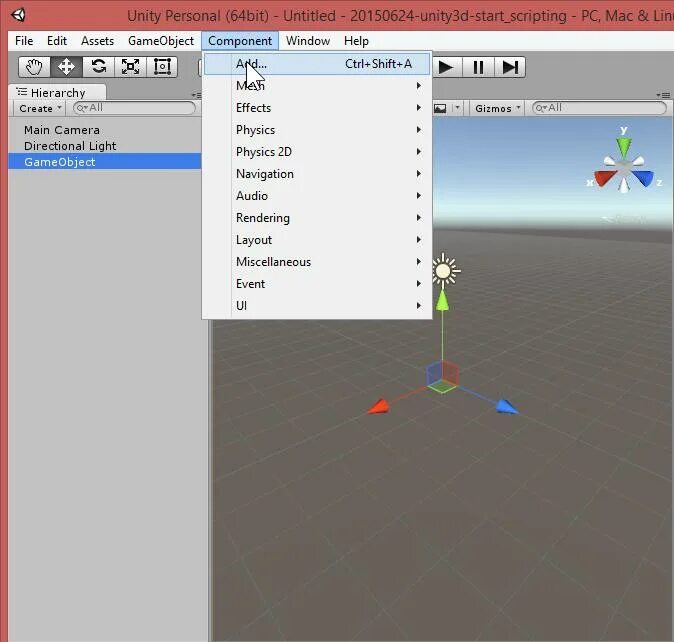Click the green Y-axis move arrow

click(442, 300)
